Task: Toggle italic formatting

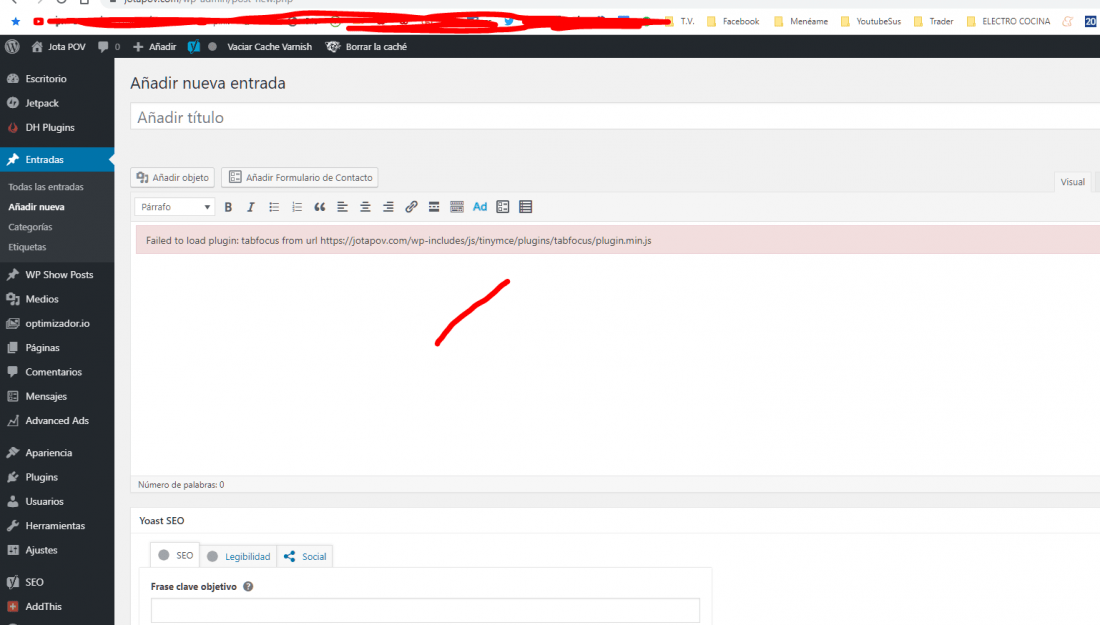Action: (250, 207)
